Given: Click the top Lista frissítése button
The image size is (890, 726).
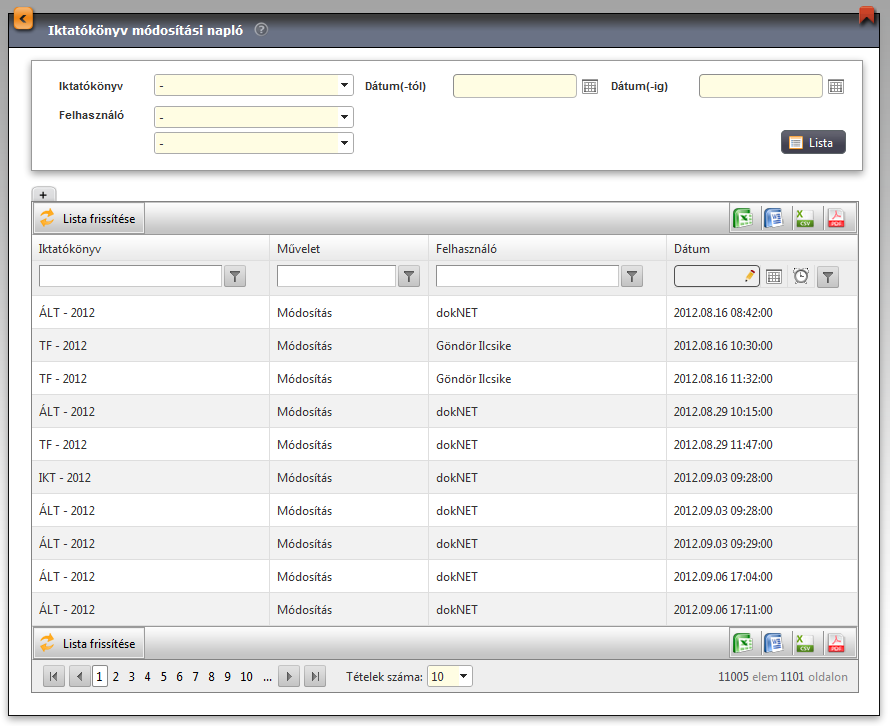Looking at the screenshot, I should tap(89, 219).
